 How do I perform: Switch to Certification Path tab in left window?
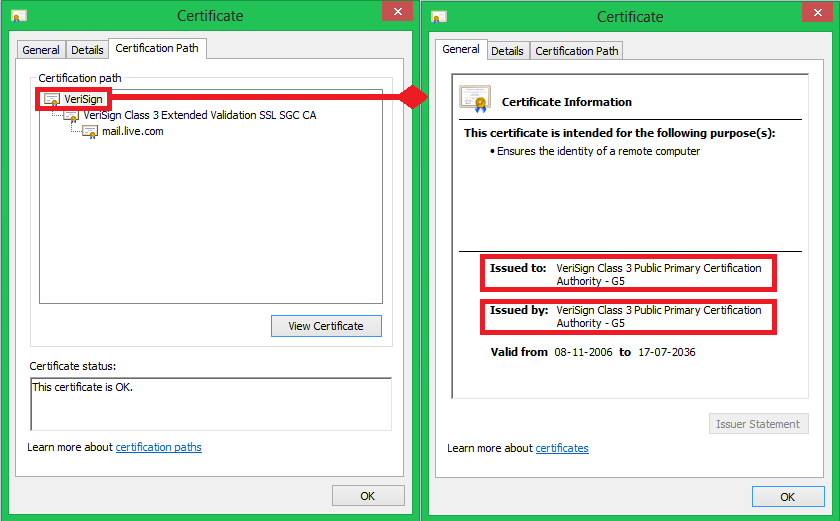pyautogui.click(x=157, y=48)
